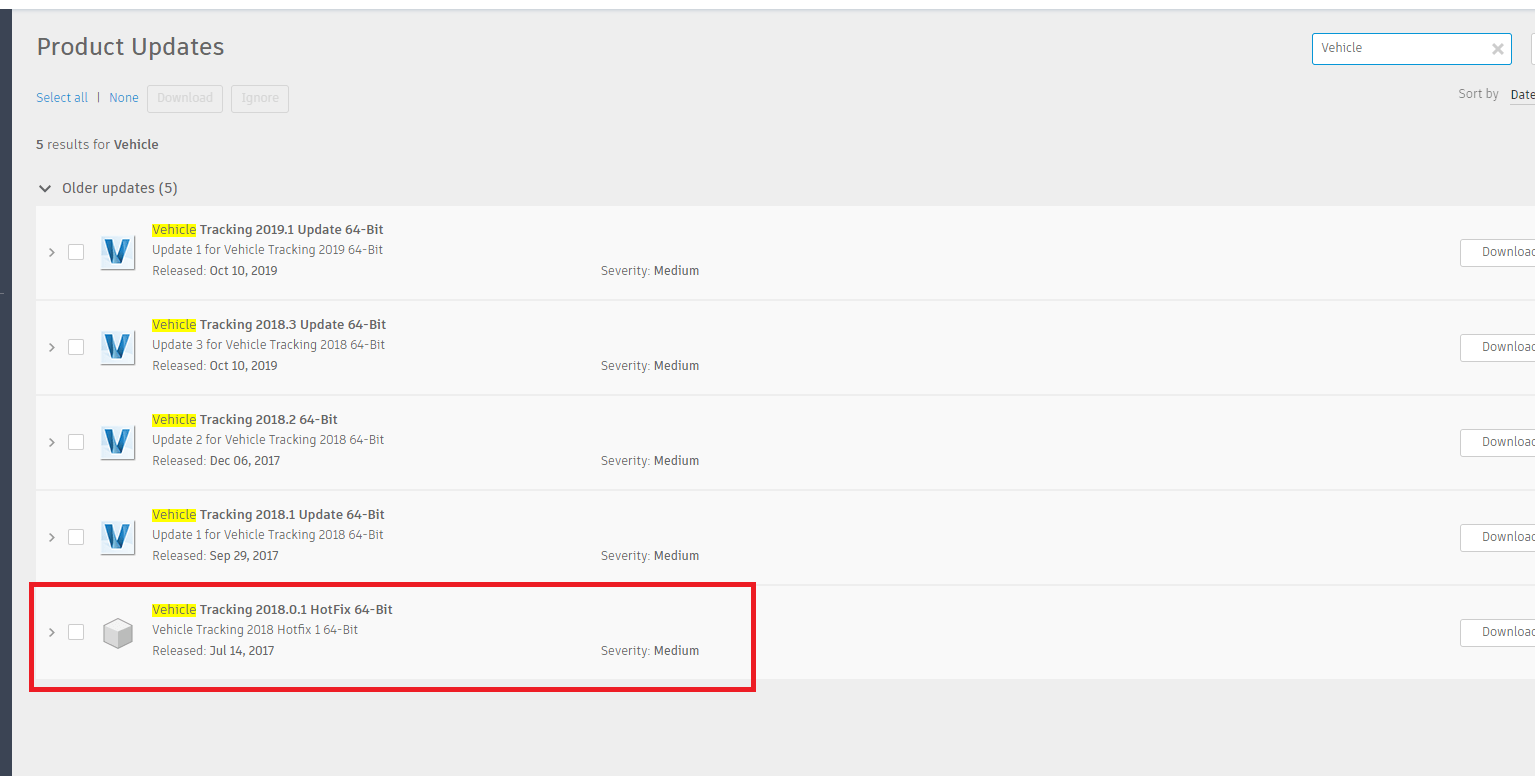Click the Product Updates heading
Image resolution: width=1535 pixels, height=776 pixels.
coord(130,47)
